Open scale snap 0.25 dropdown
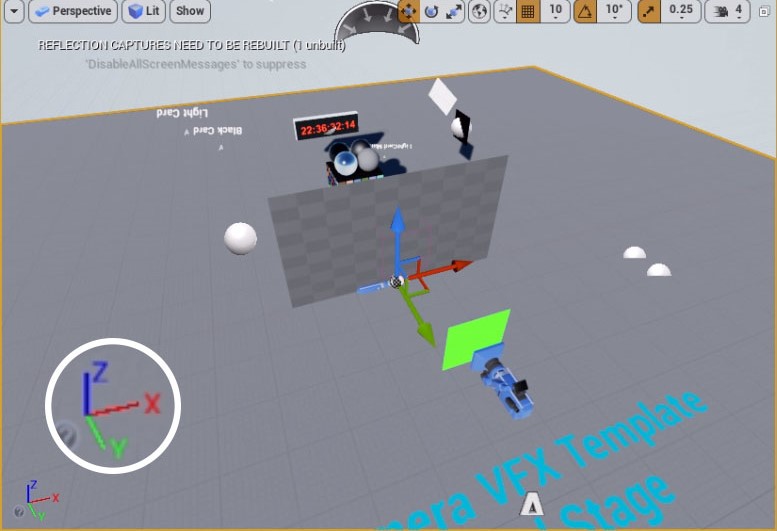Viewport: 777px width, 531px height. (x=681, y=11)
